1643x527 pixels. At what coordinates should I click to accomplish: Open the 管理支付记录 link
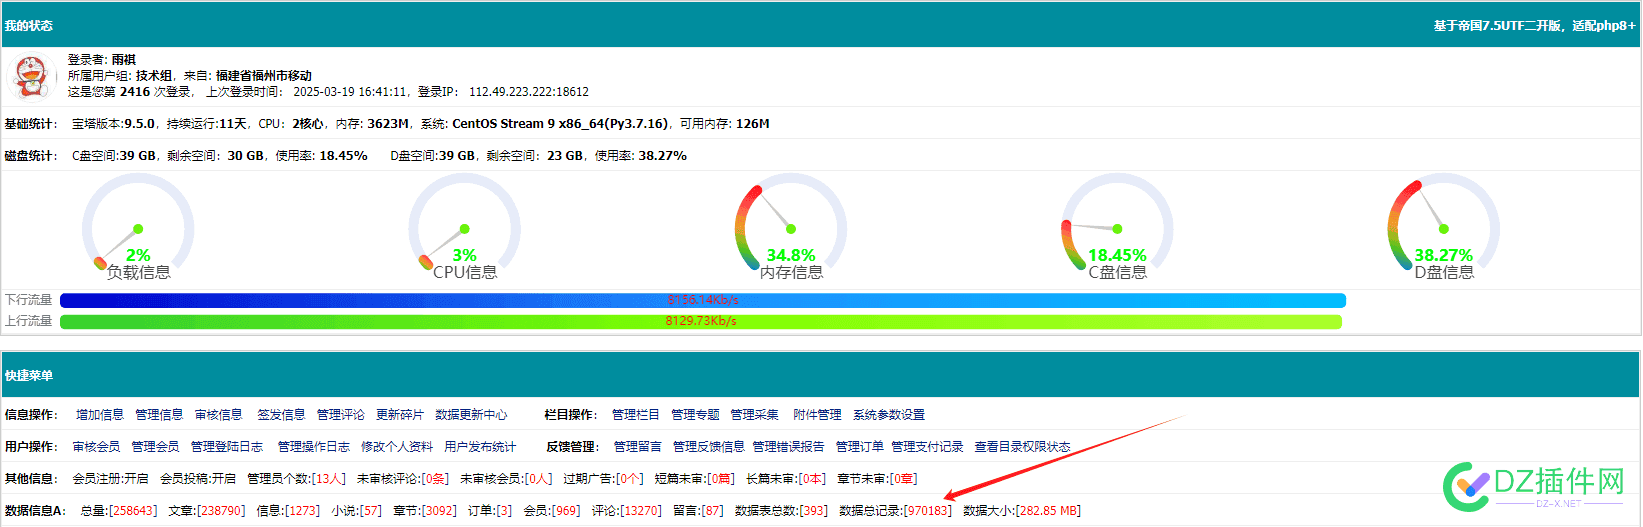click(928, 447)
